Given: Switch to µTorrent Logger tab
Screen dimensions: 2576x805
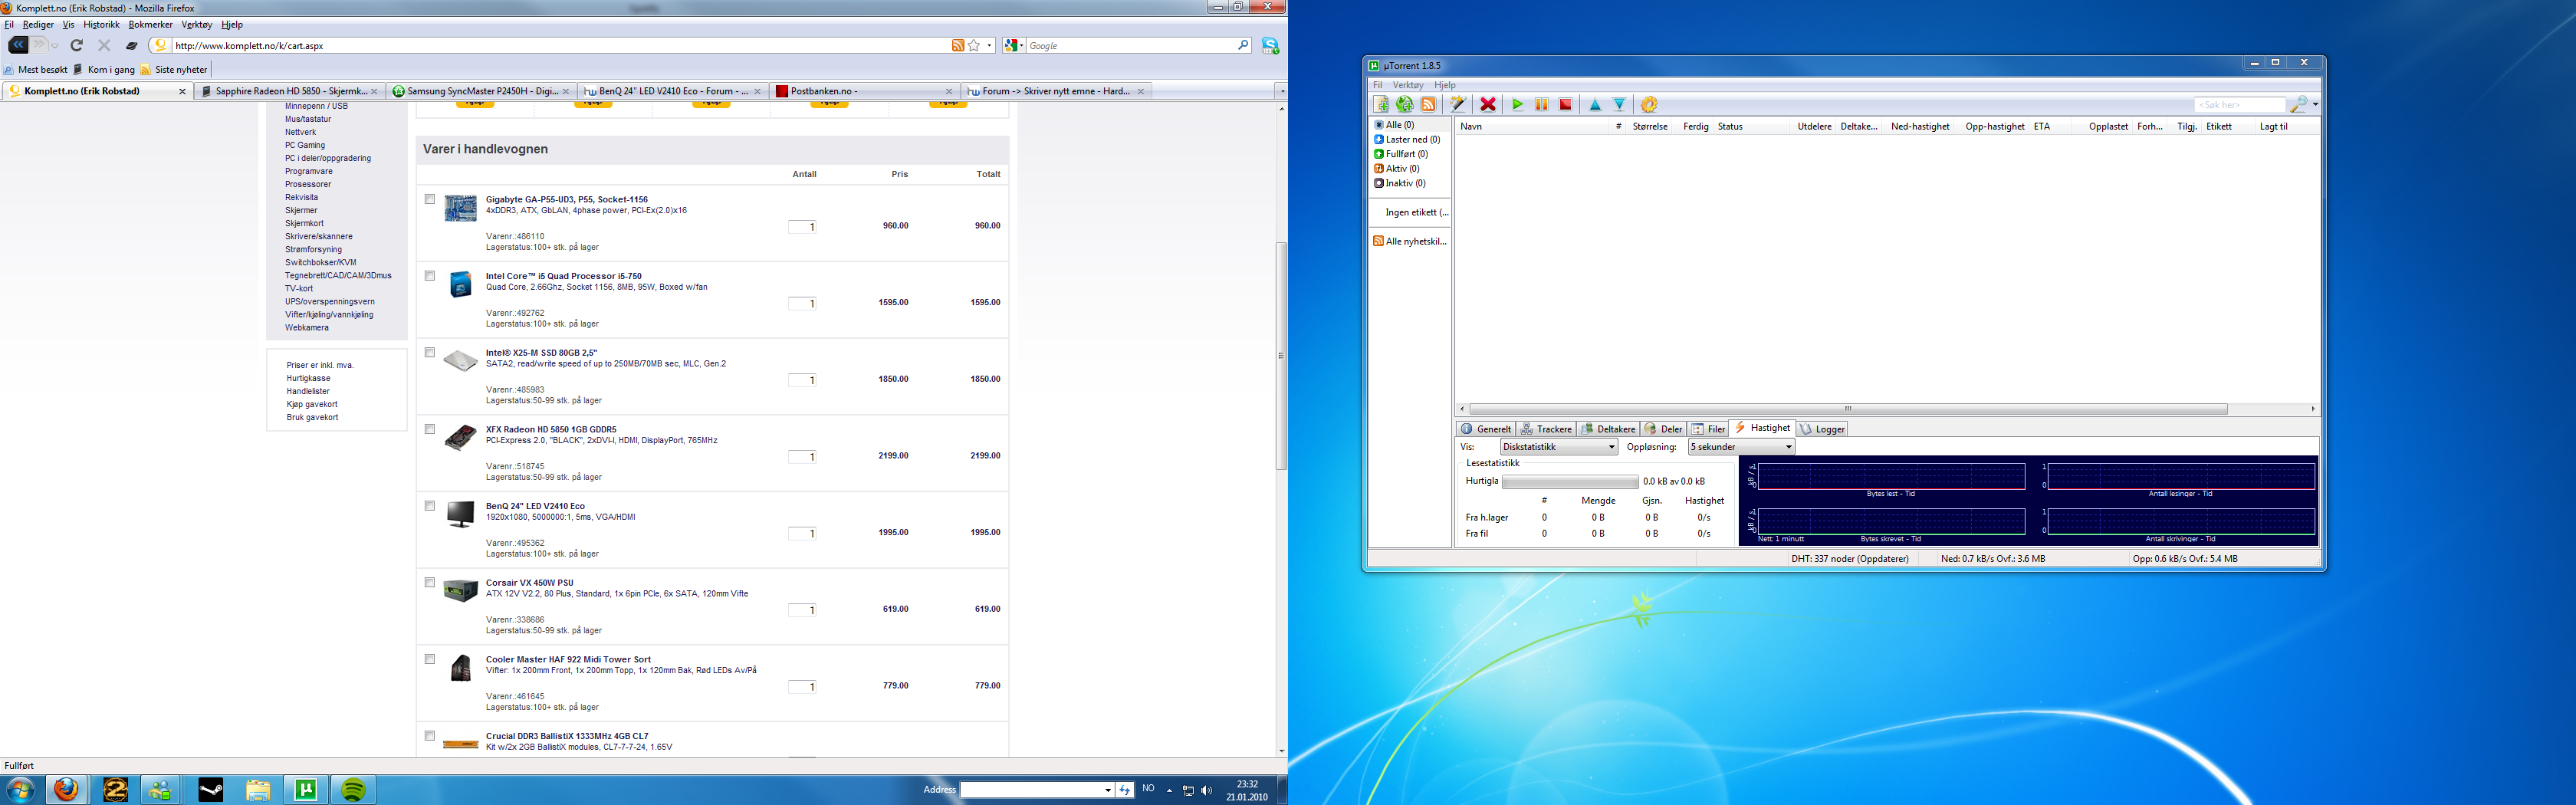Looking at the screenshot, I should pos(1823,429).
